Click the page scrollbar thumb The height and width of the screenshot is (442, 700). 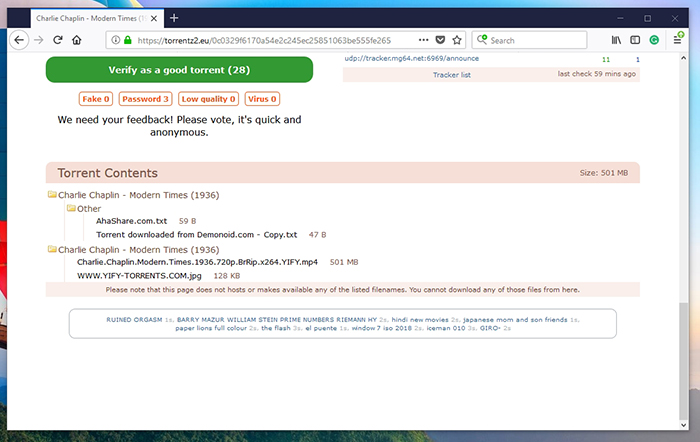click(683, 360)
